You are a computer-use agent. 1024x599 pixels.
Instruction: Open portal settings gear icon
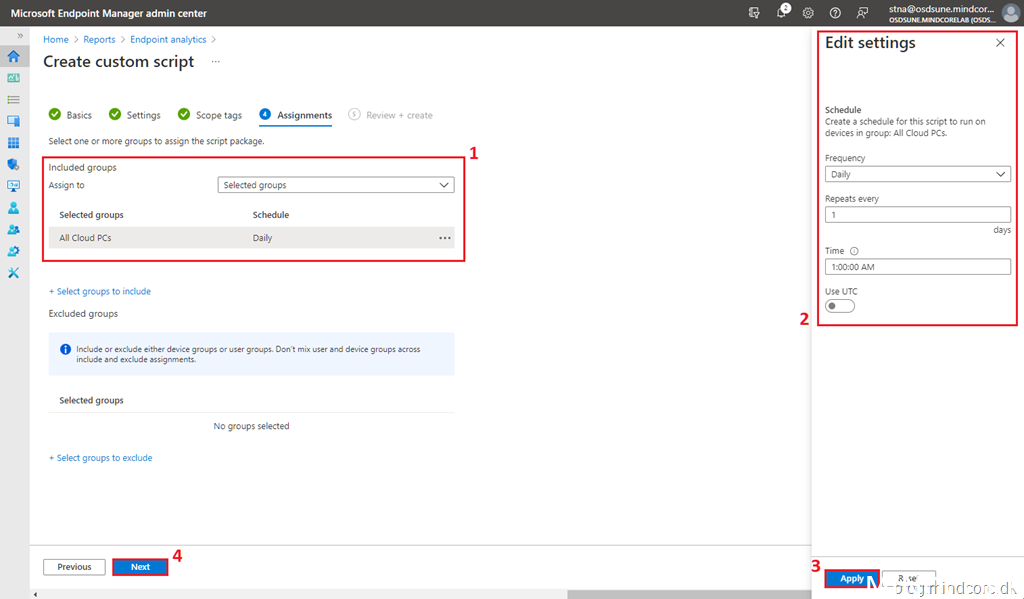point(808,12)
